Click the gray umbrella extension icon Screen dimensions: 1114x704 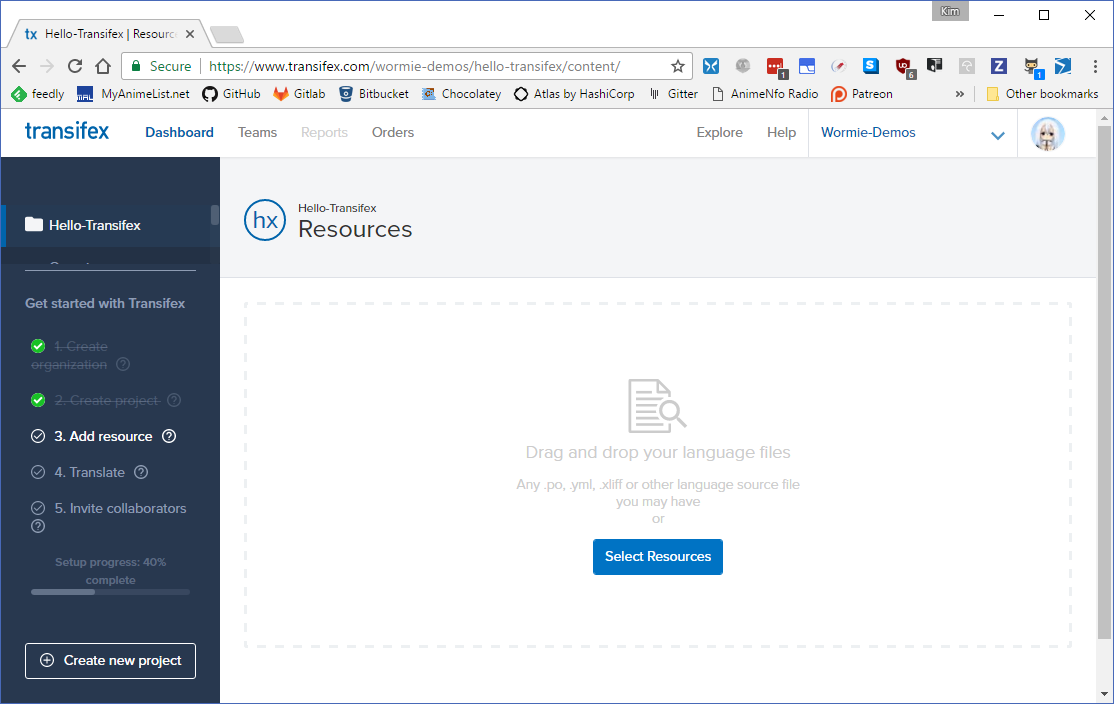[x=967, y=66]
